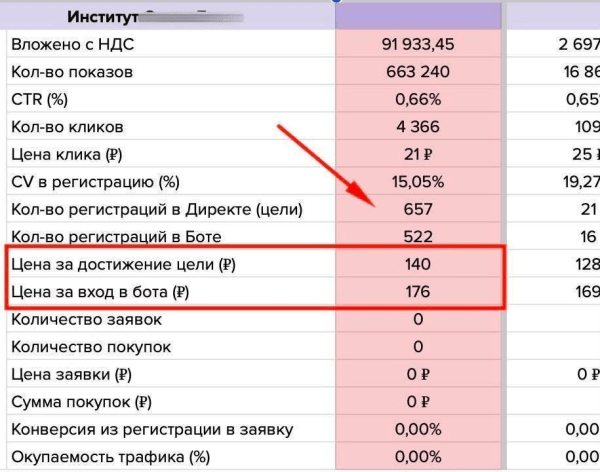Select the Сумма покупок (₽) label cell
The width and height of the screenshot is (600, 472).
(80, 403)
